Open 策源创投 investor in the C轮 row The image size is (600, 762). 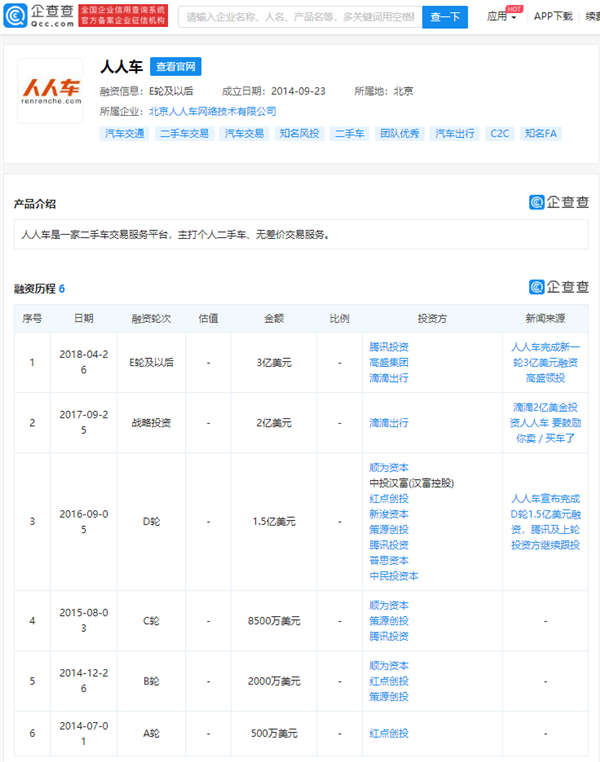point(389,621)
